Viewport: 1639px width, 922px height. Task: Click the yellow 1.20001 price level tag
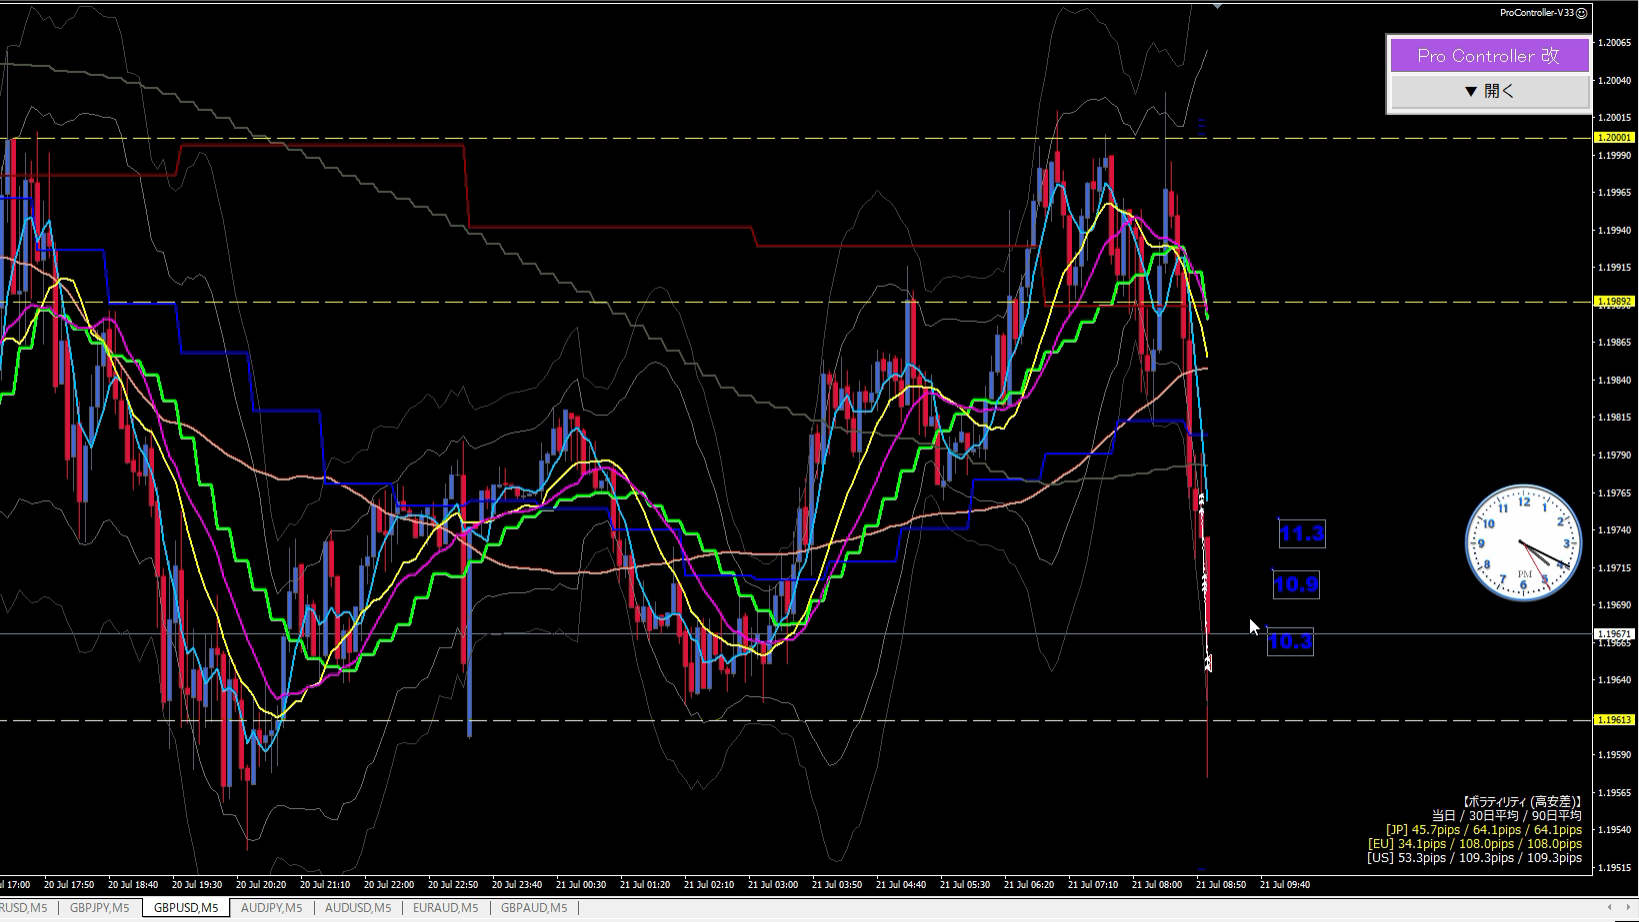pyautogui.click(x=1614, y=137)
